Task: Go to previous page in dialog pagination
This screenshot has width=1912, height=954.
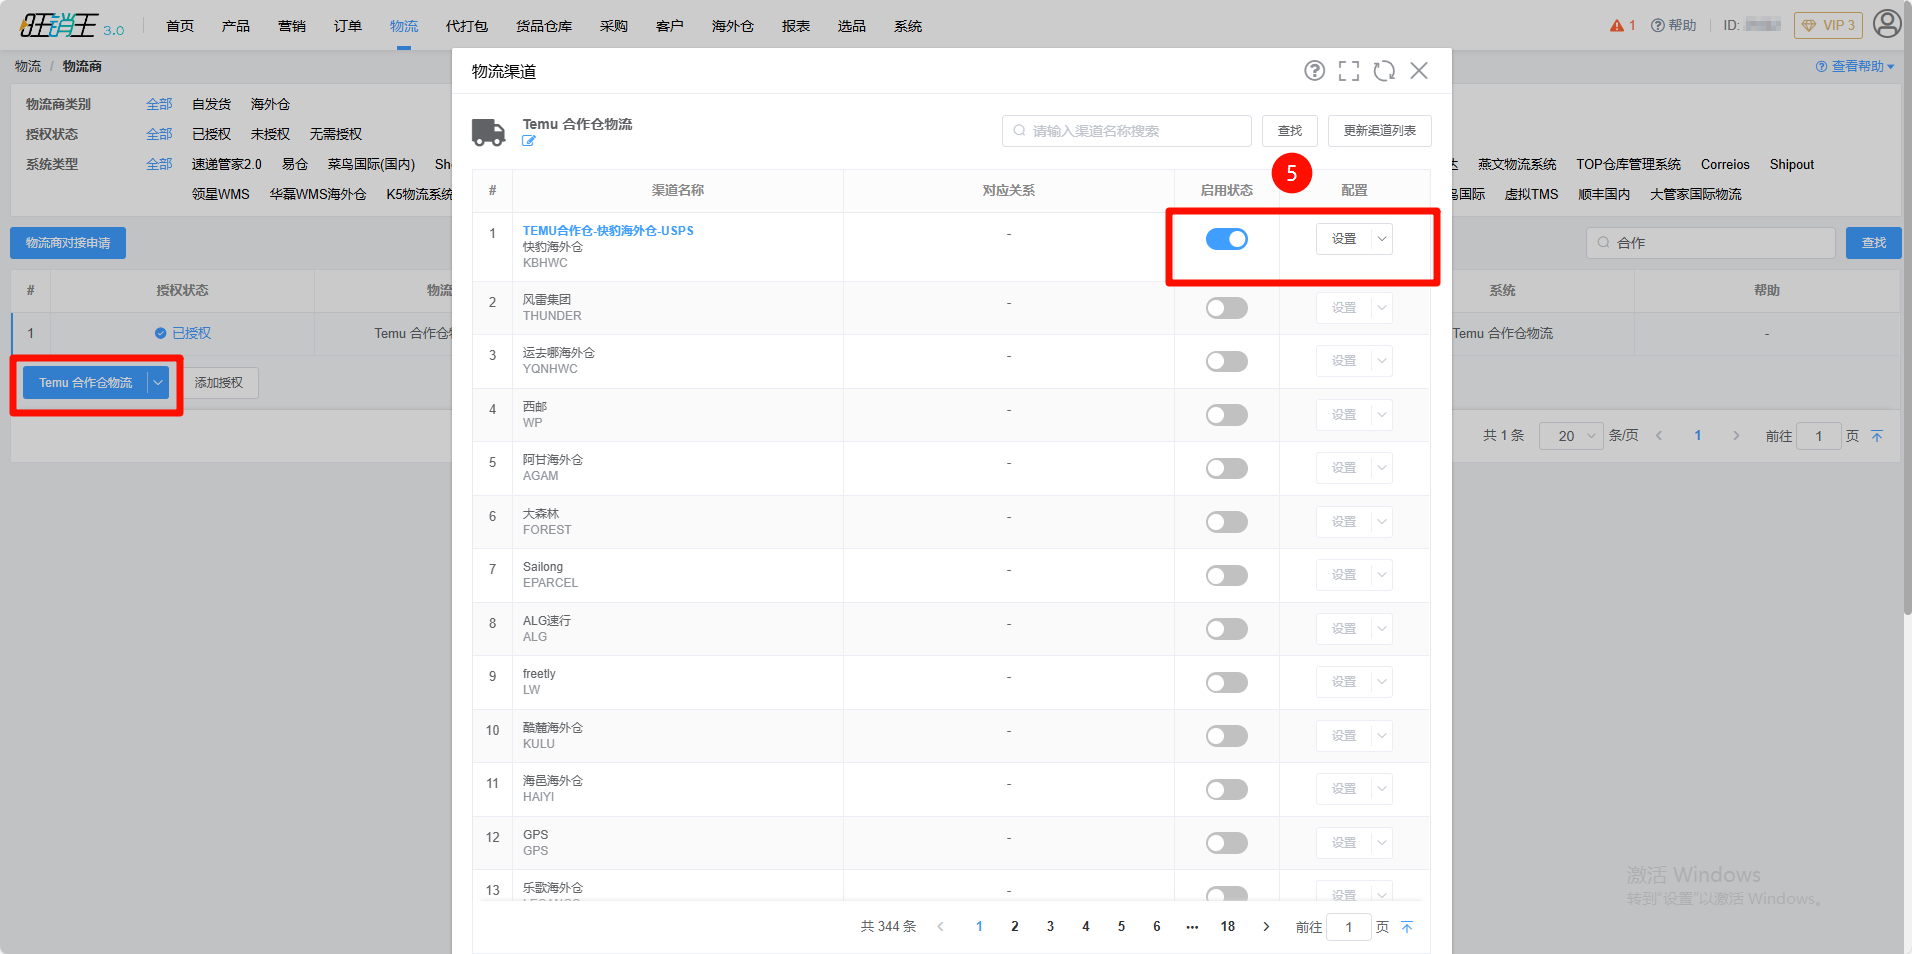Action: [940, 927]
